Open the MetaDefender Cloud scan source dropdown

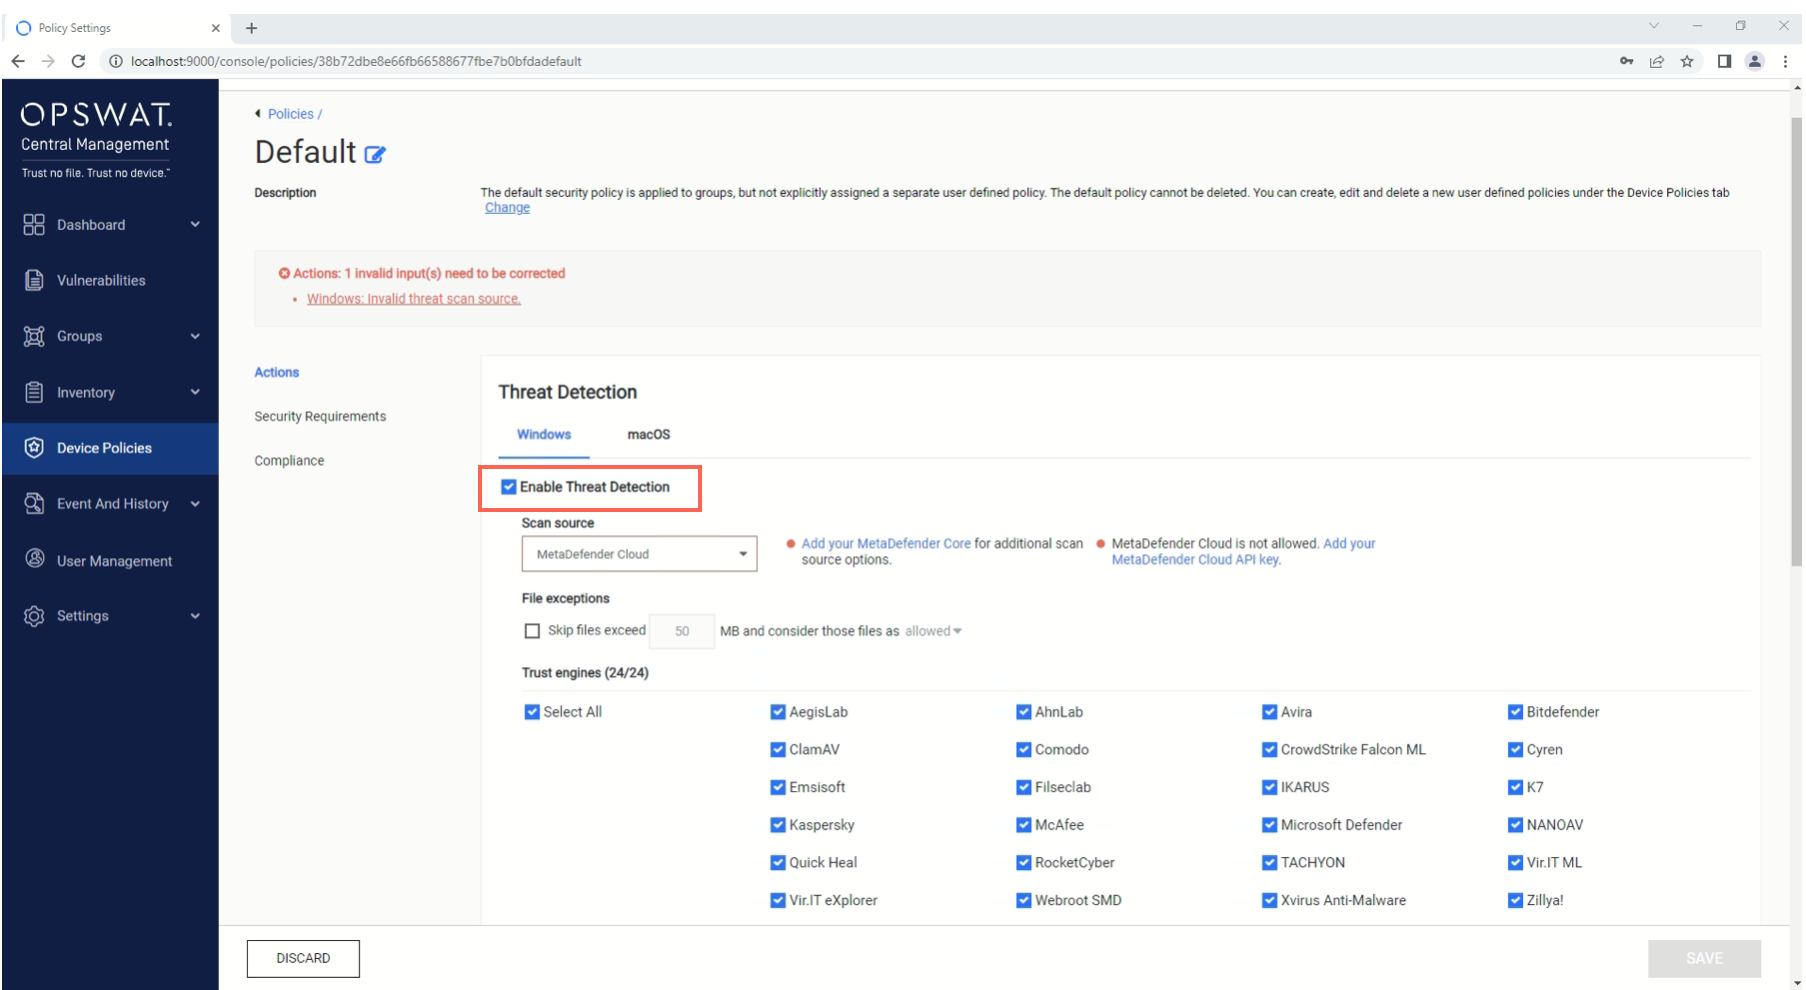(x=639, y=554)
